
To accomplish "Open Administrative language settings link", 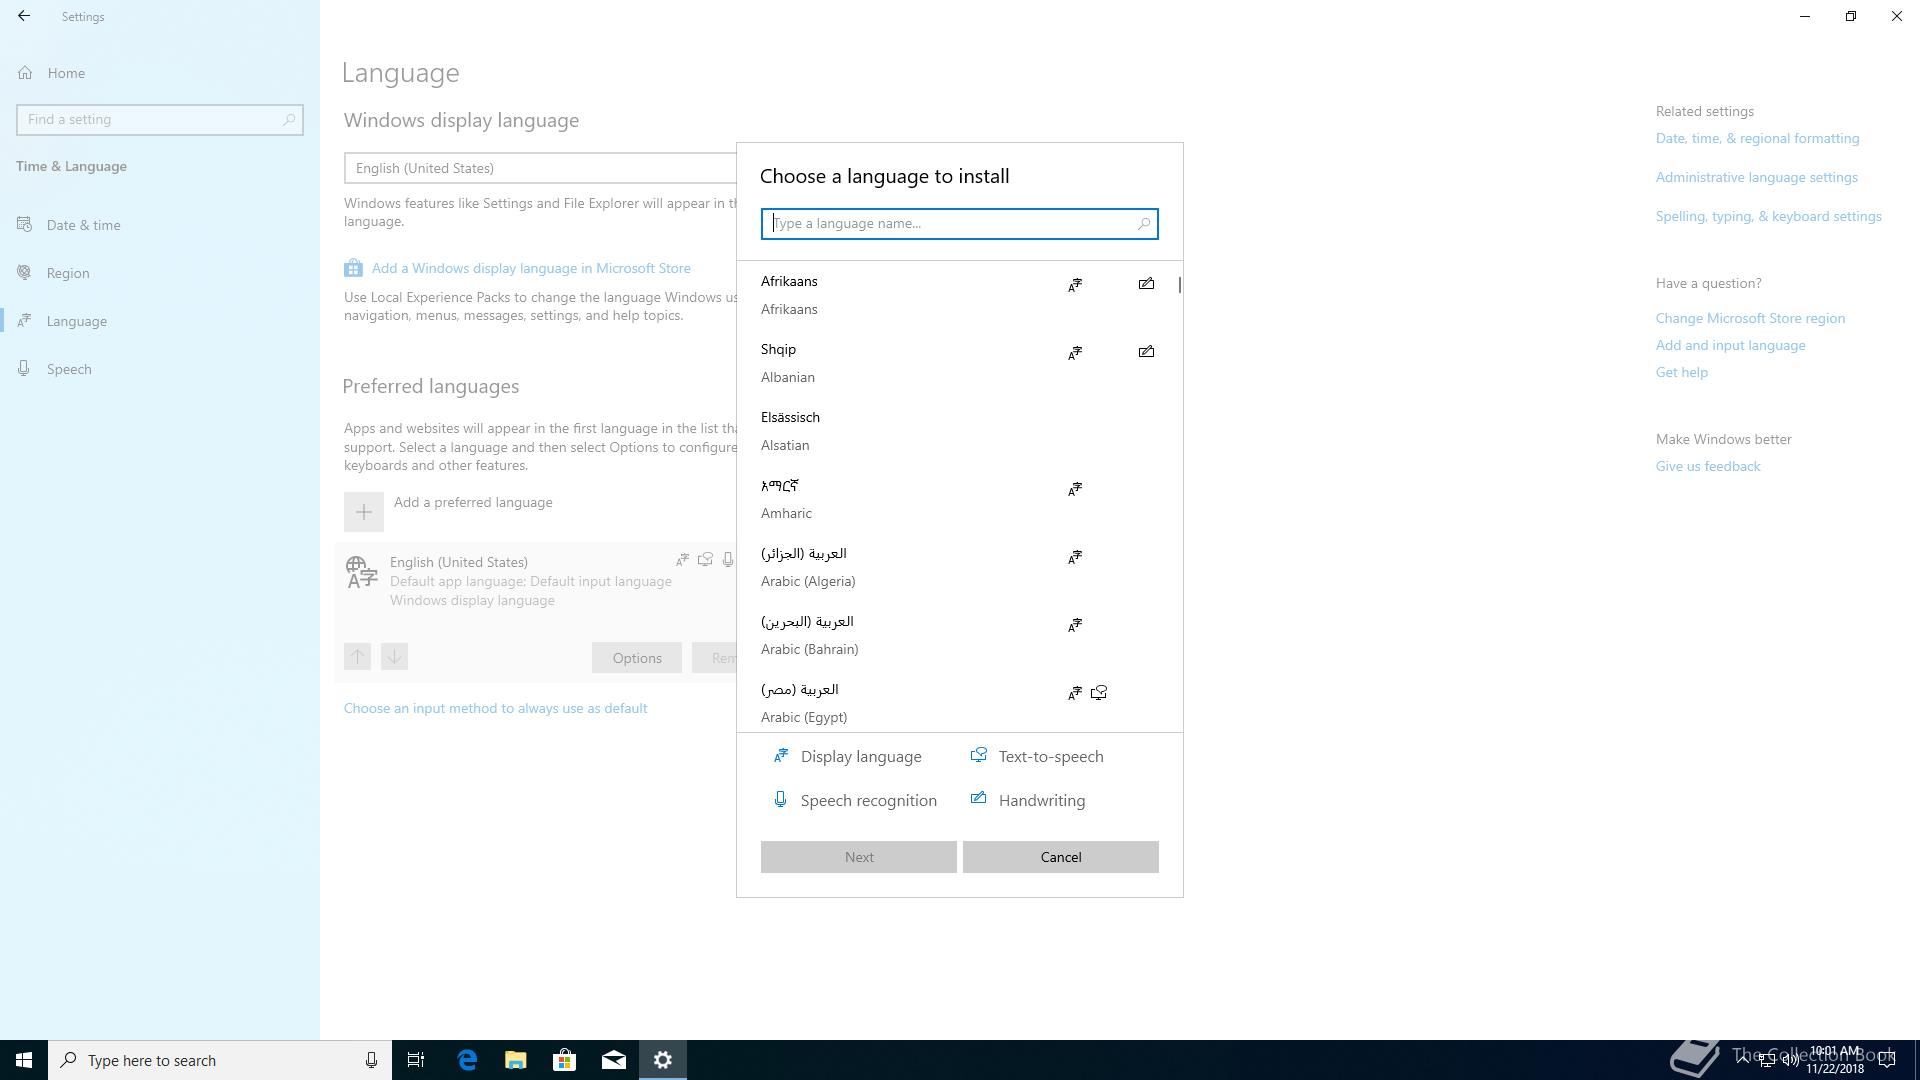I will [1756, 177].
